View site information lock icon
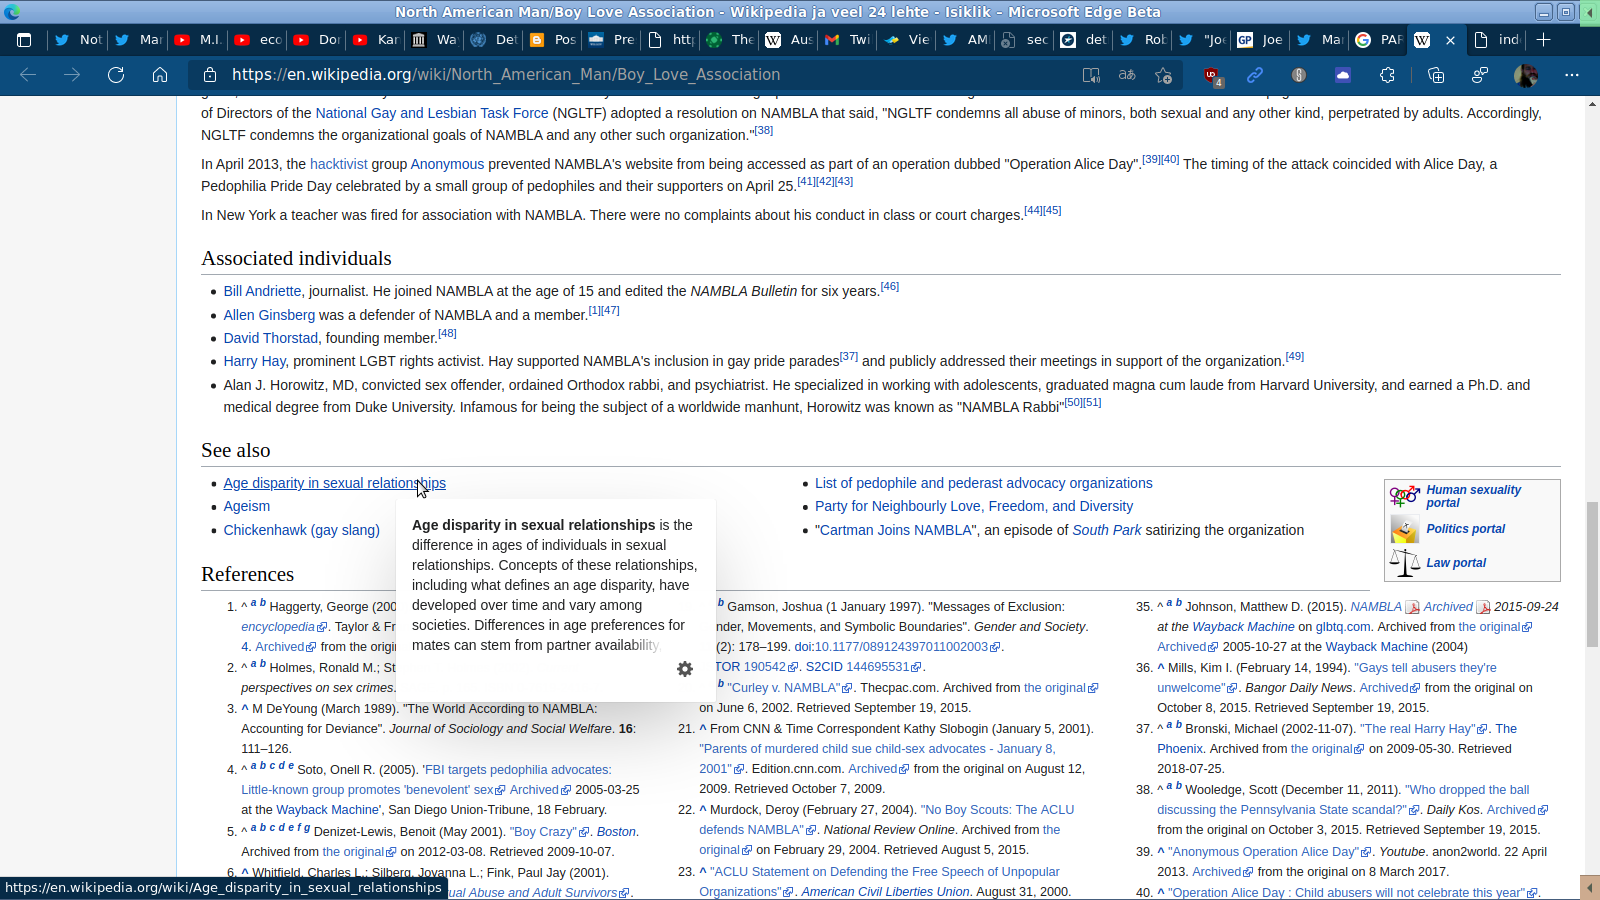This screenshot has width=1600, height=900. click(210, 75)
